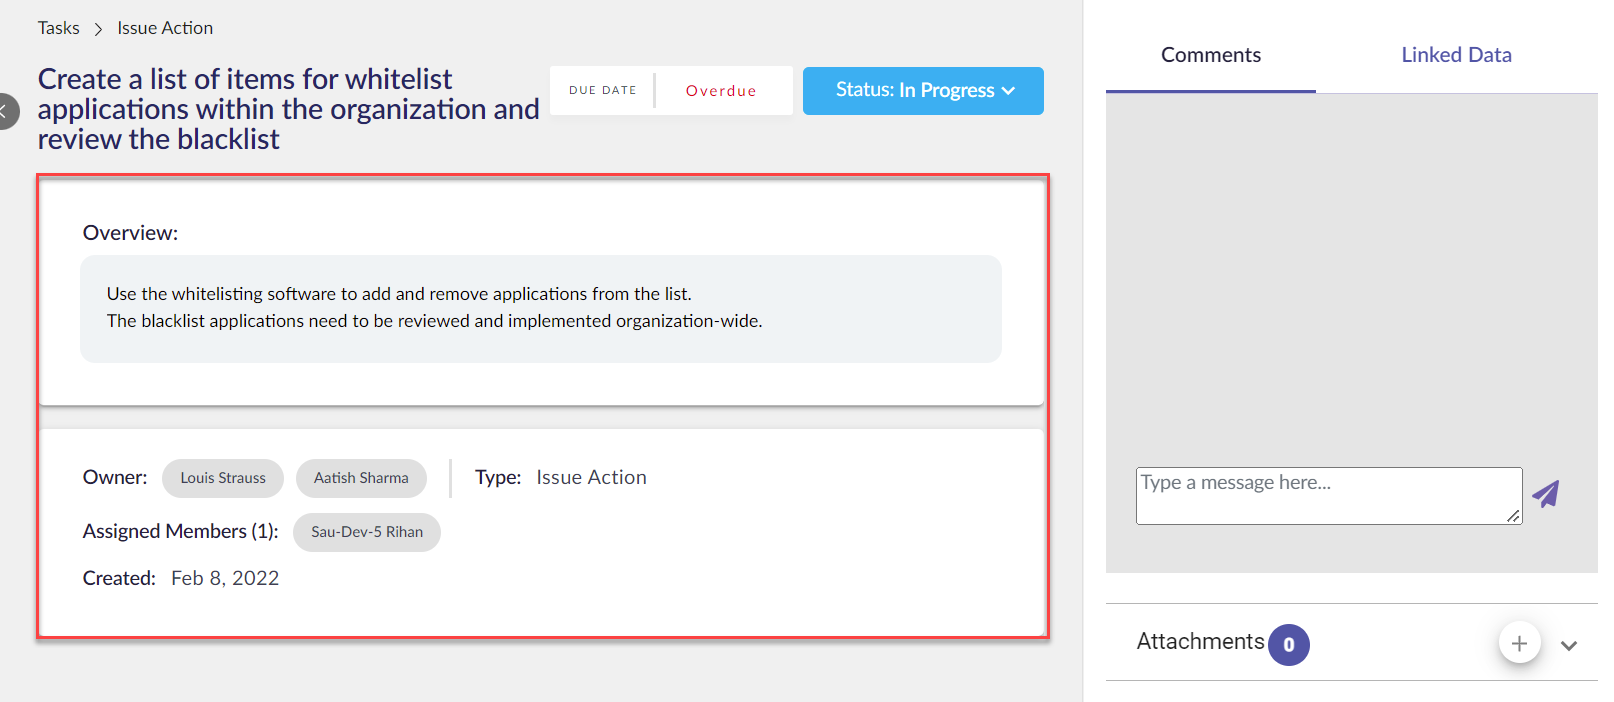Image resolution: width=1614 pixels, height=702 pixels.
Task: Open the Sau-Dev-5 Rihan assigned member chip
Action: (367, 532)
